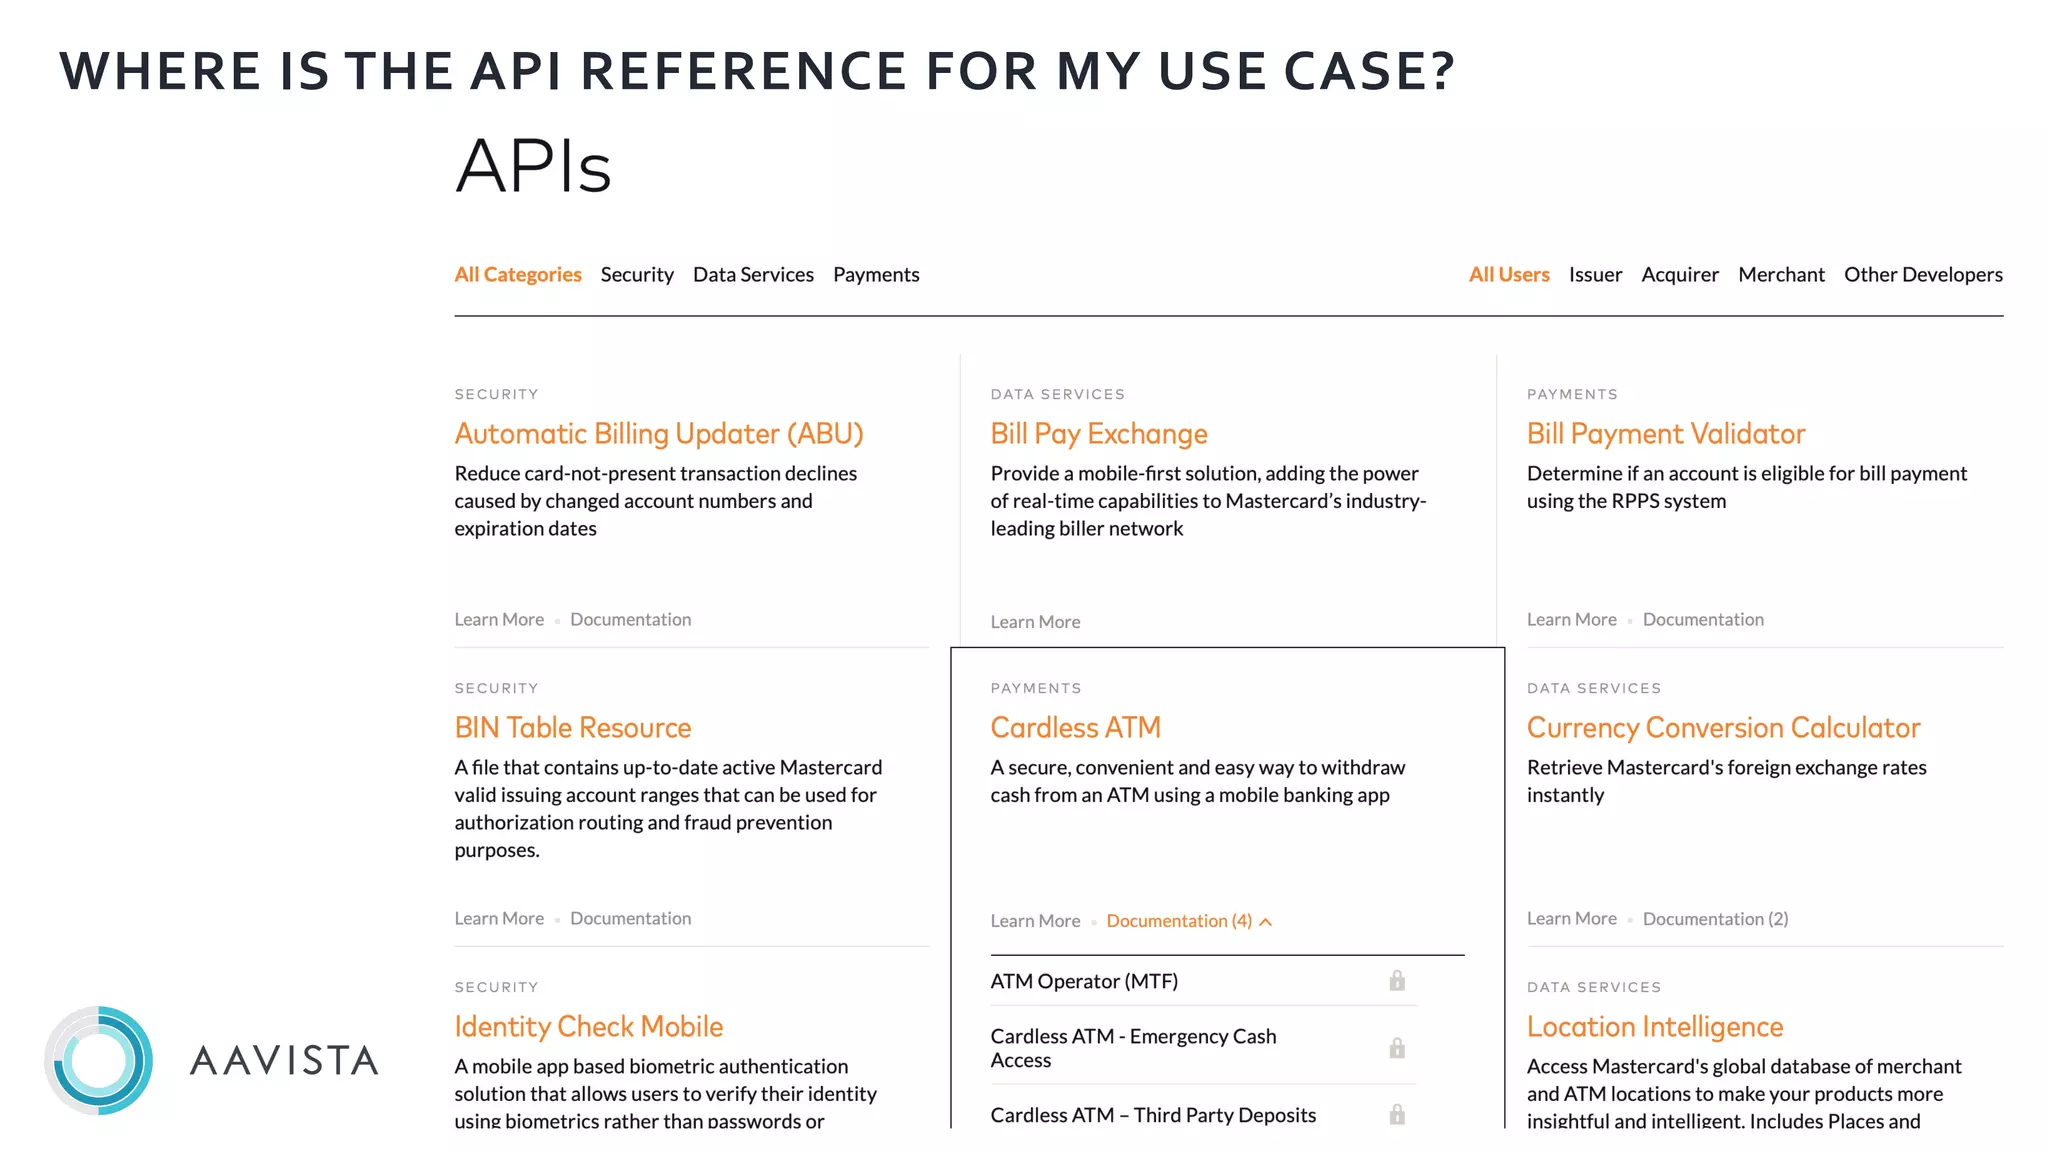Open Bill Payment Validator title link
The width and height of the screenshot is (2048, 1152).
pyautogui.click(x=1666, y=434)
